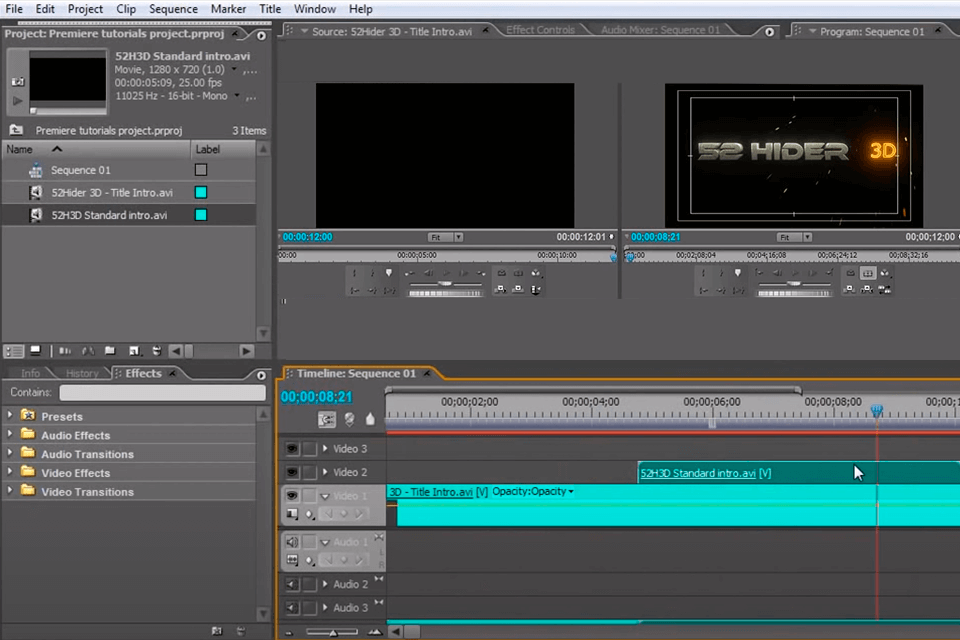Switch the Project panel to Icon view
The height and width of the screenshot is (640, 960).
tap(35, 350)
